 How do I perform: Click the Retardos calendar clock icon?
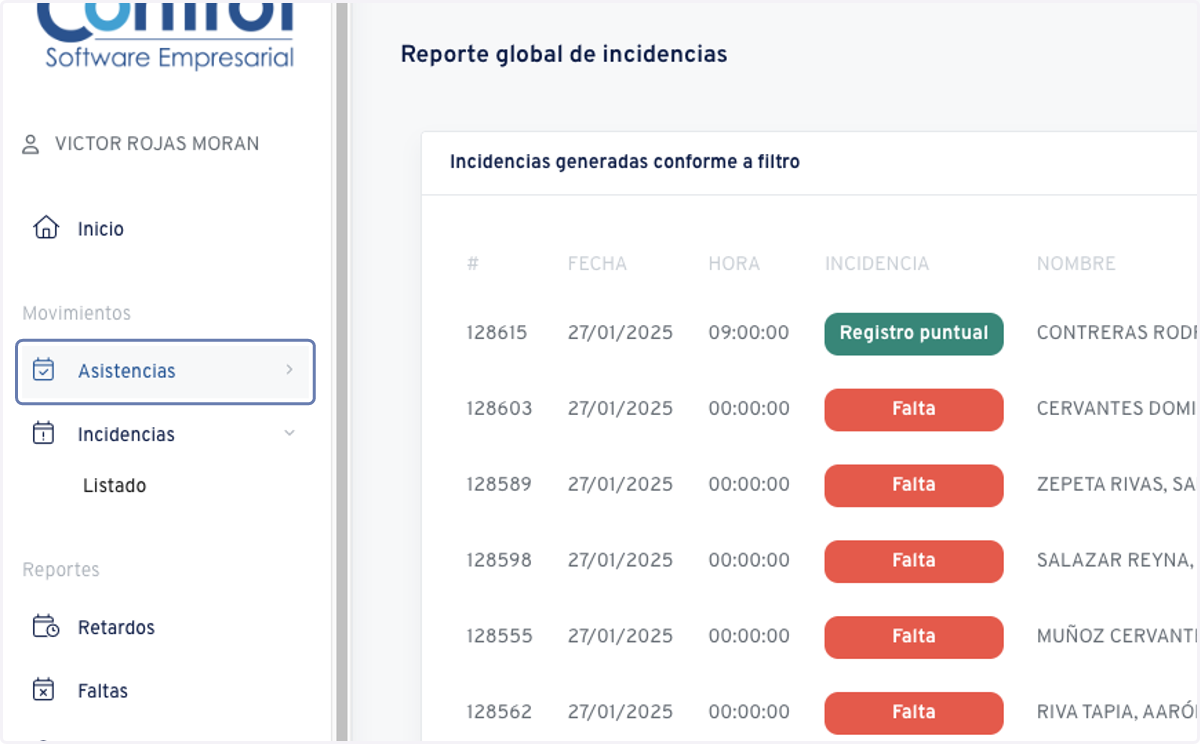point(45,627)
